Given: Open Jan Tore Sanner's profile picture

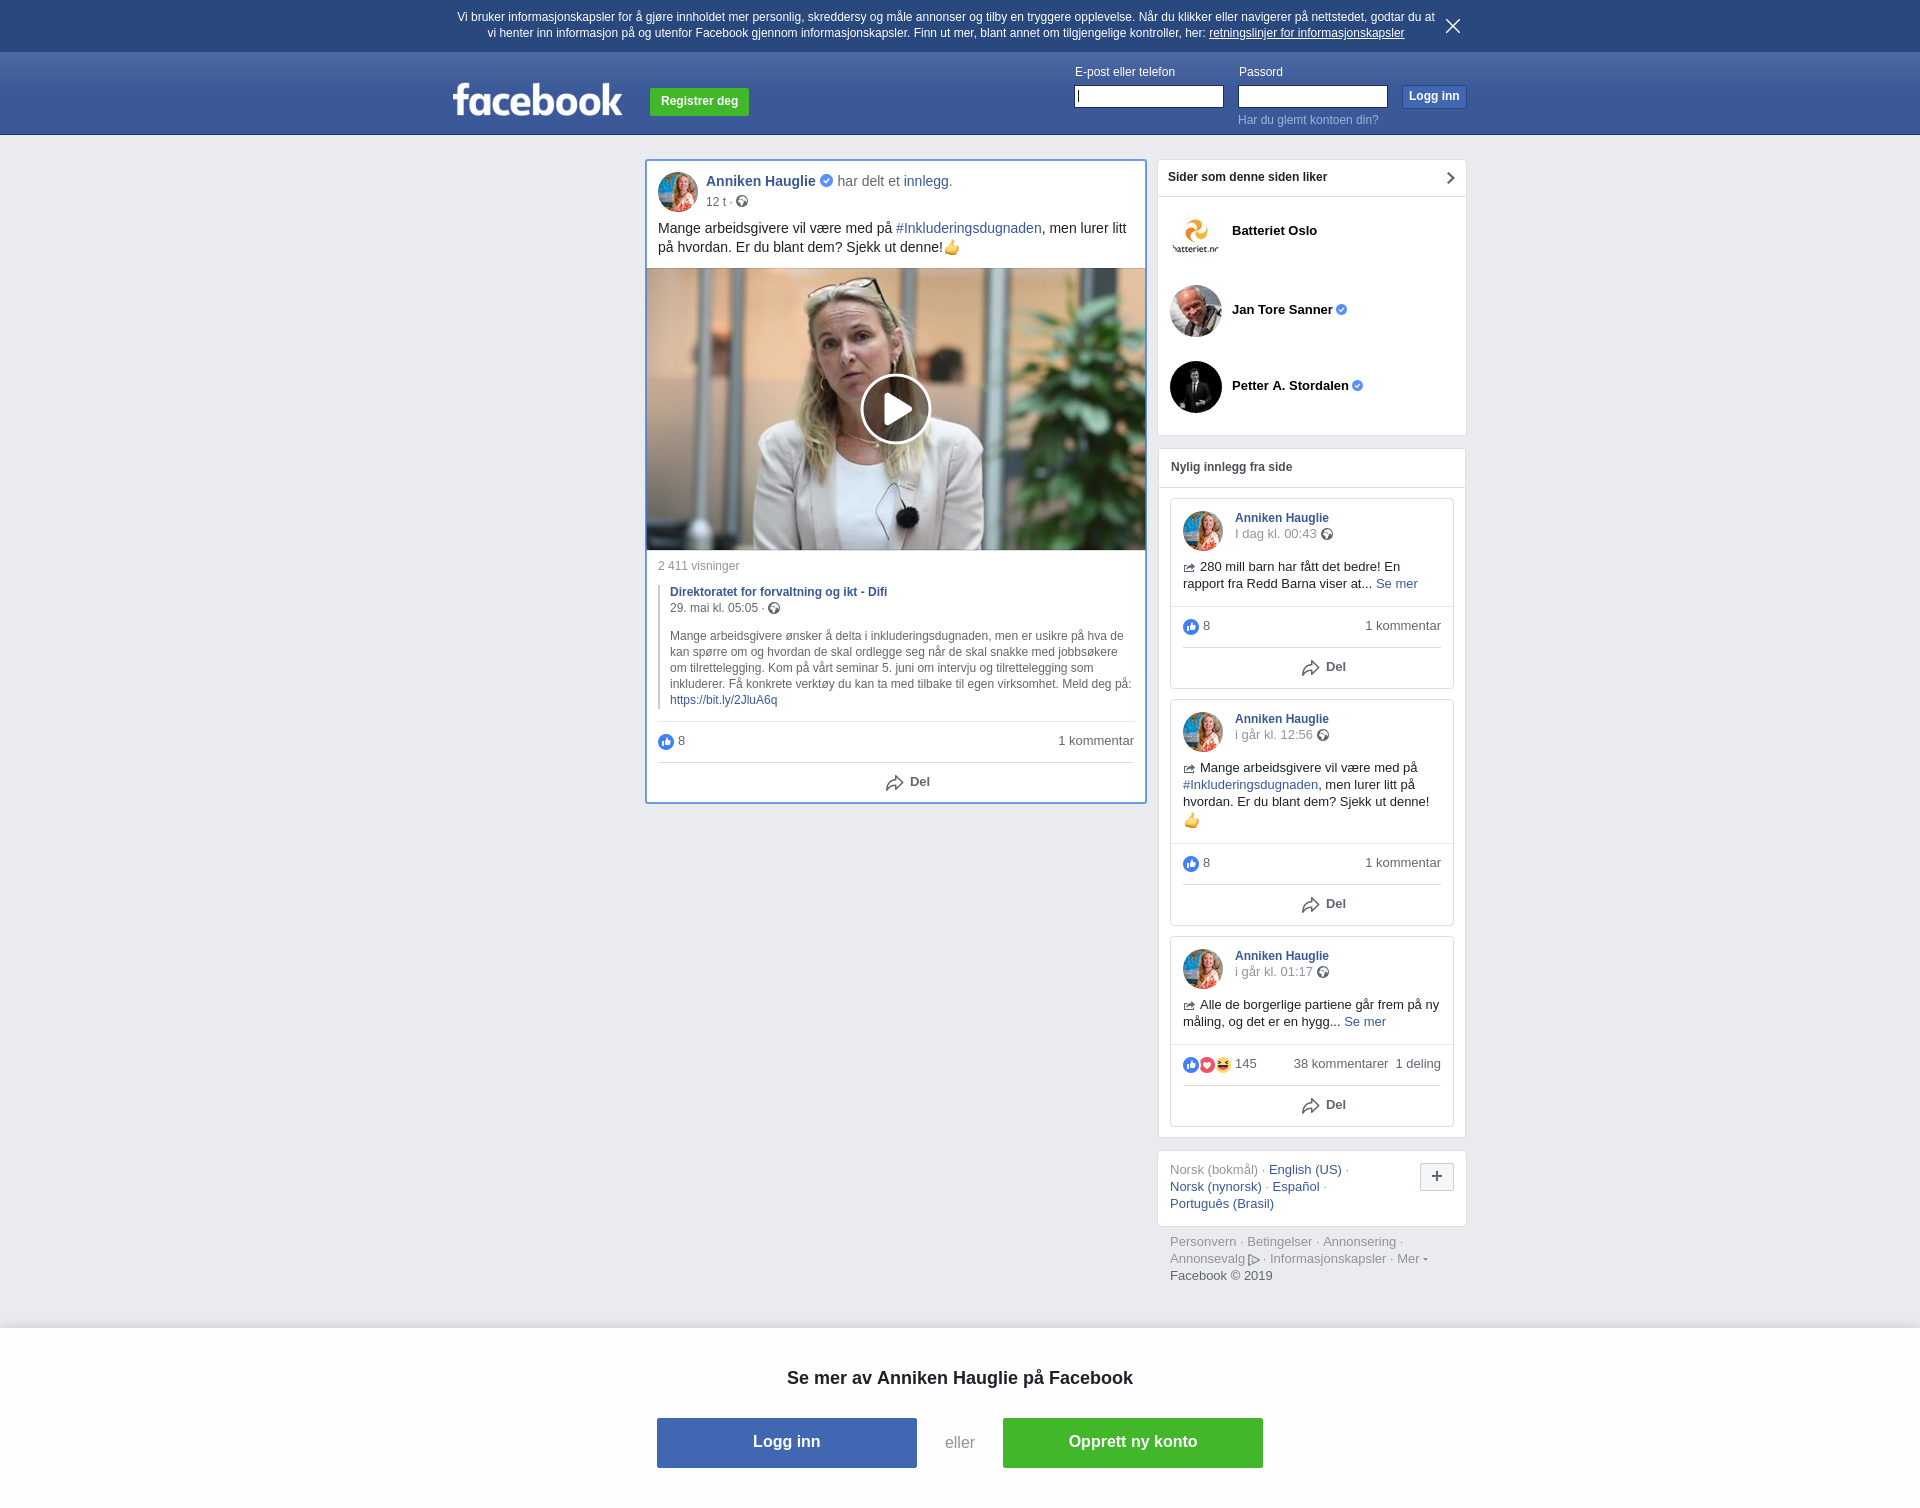Looking at the screenshot, I should click(1196, 311).
